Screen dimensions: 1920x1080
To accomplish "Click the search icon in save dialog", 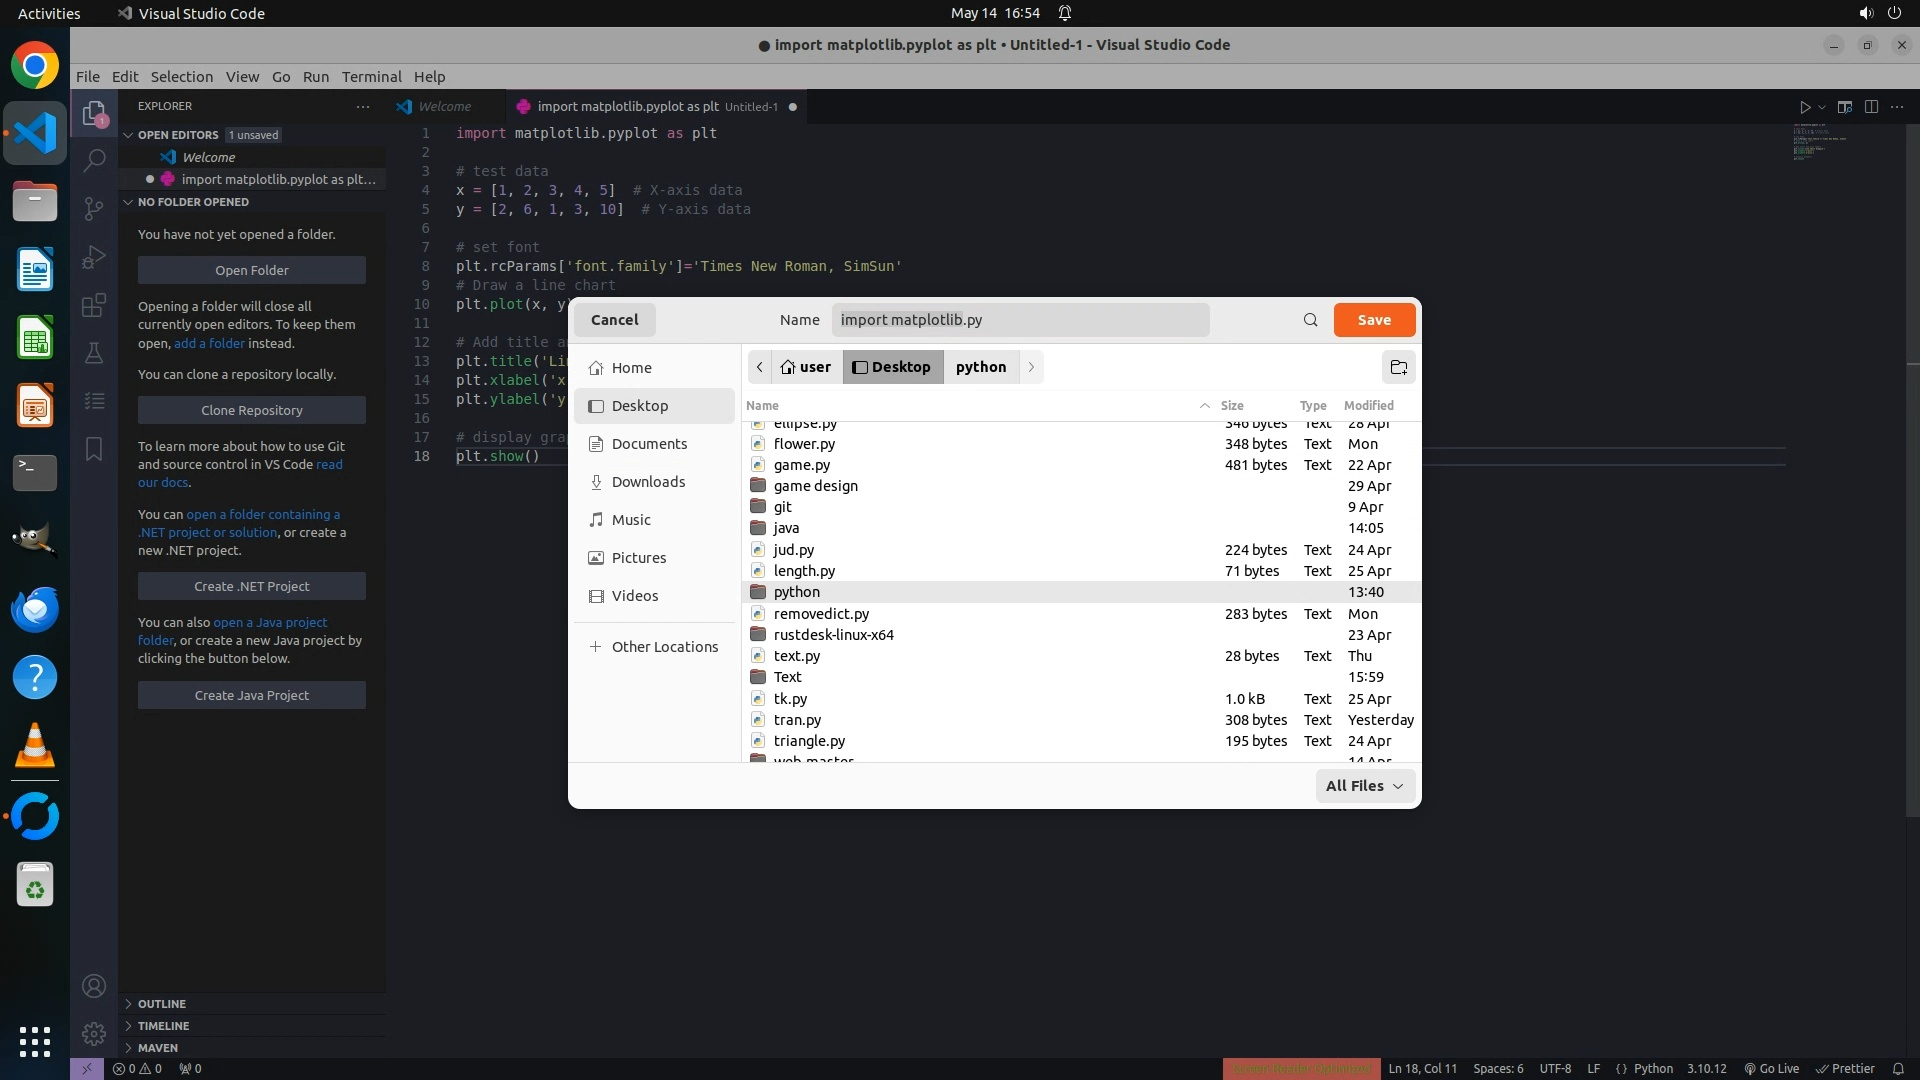I will tap(1310, 320).
